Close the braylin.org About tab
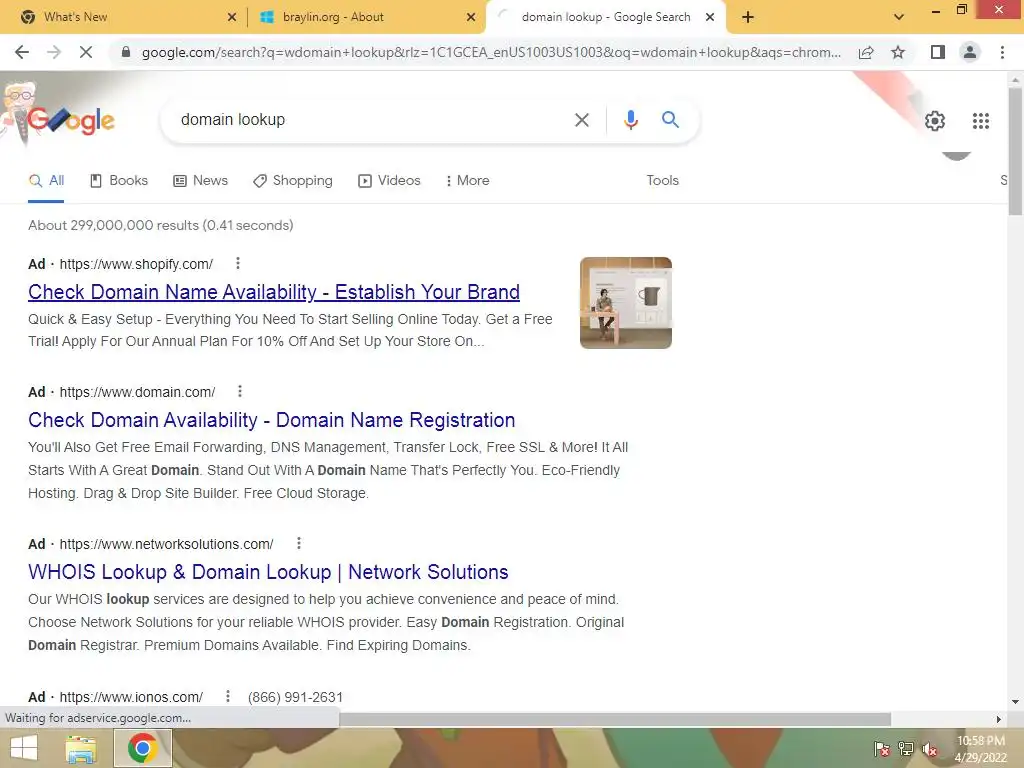The width and height of the screenshot is (1024, 768). click(x=471, y=17)
